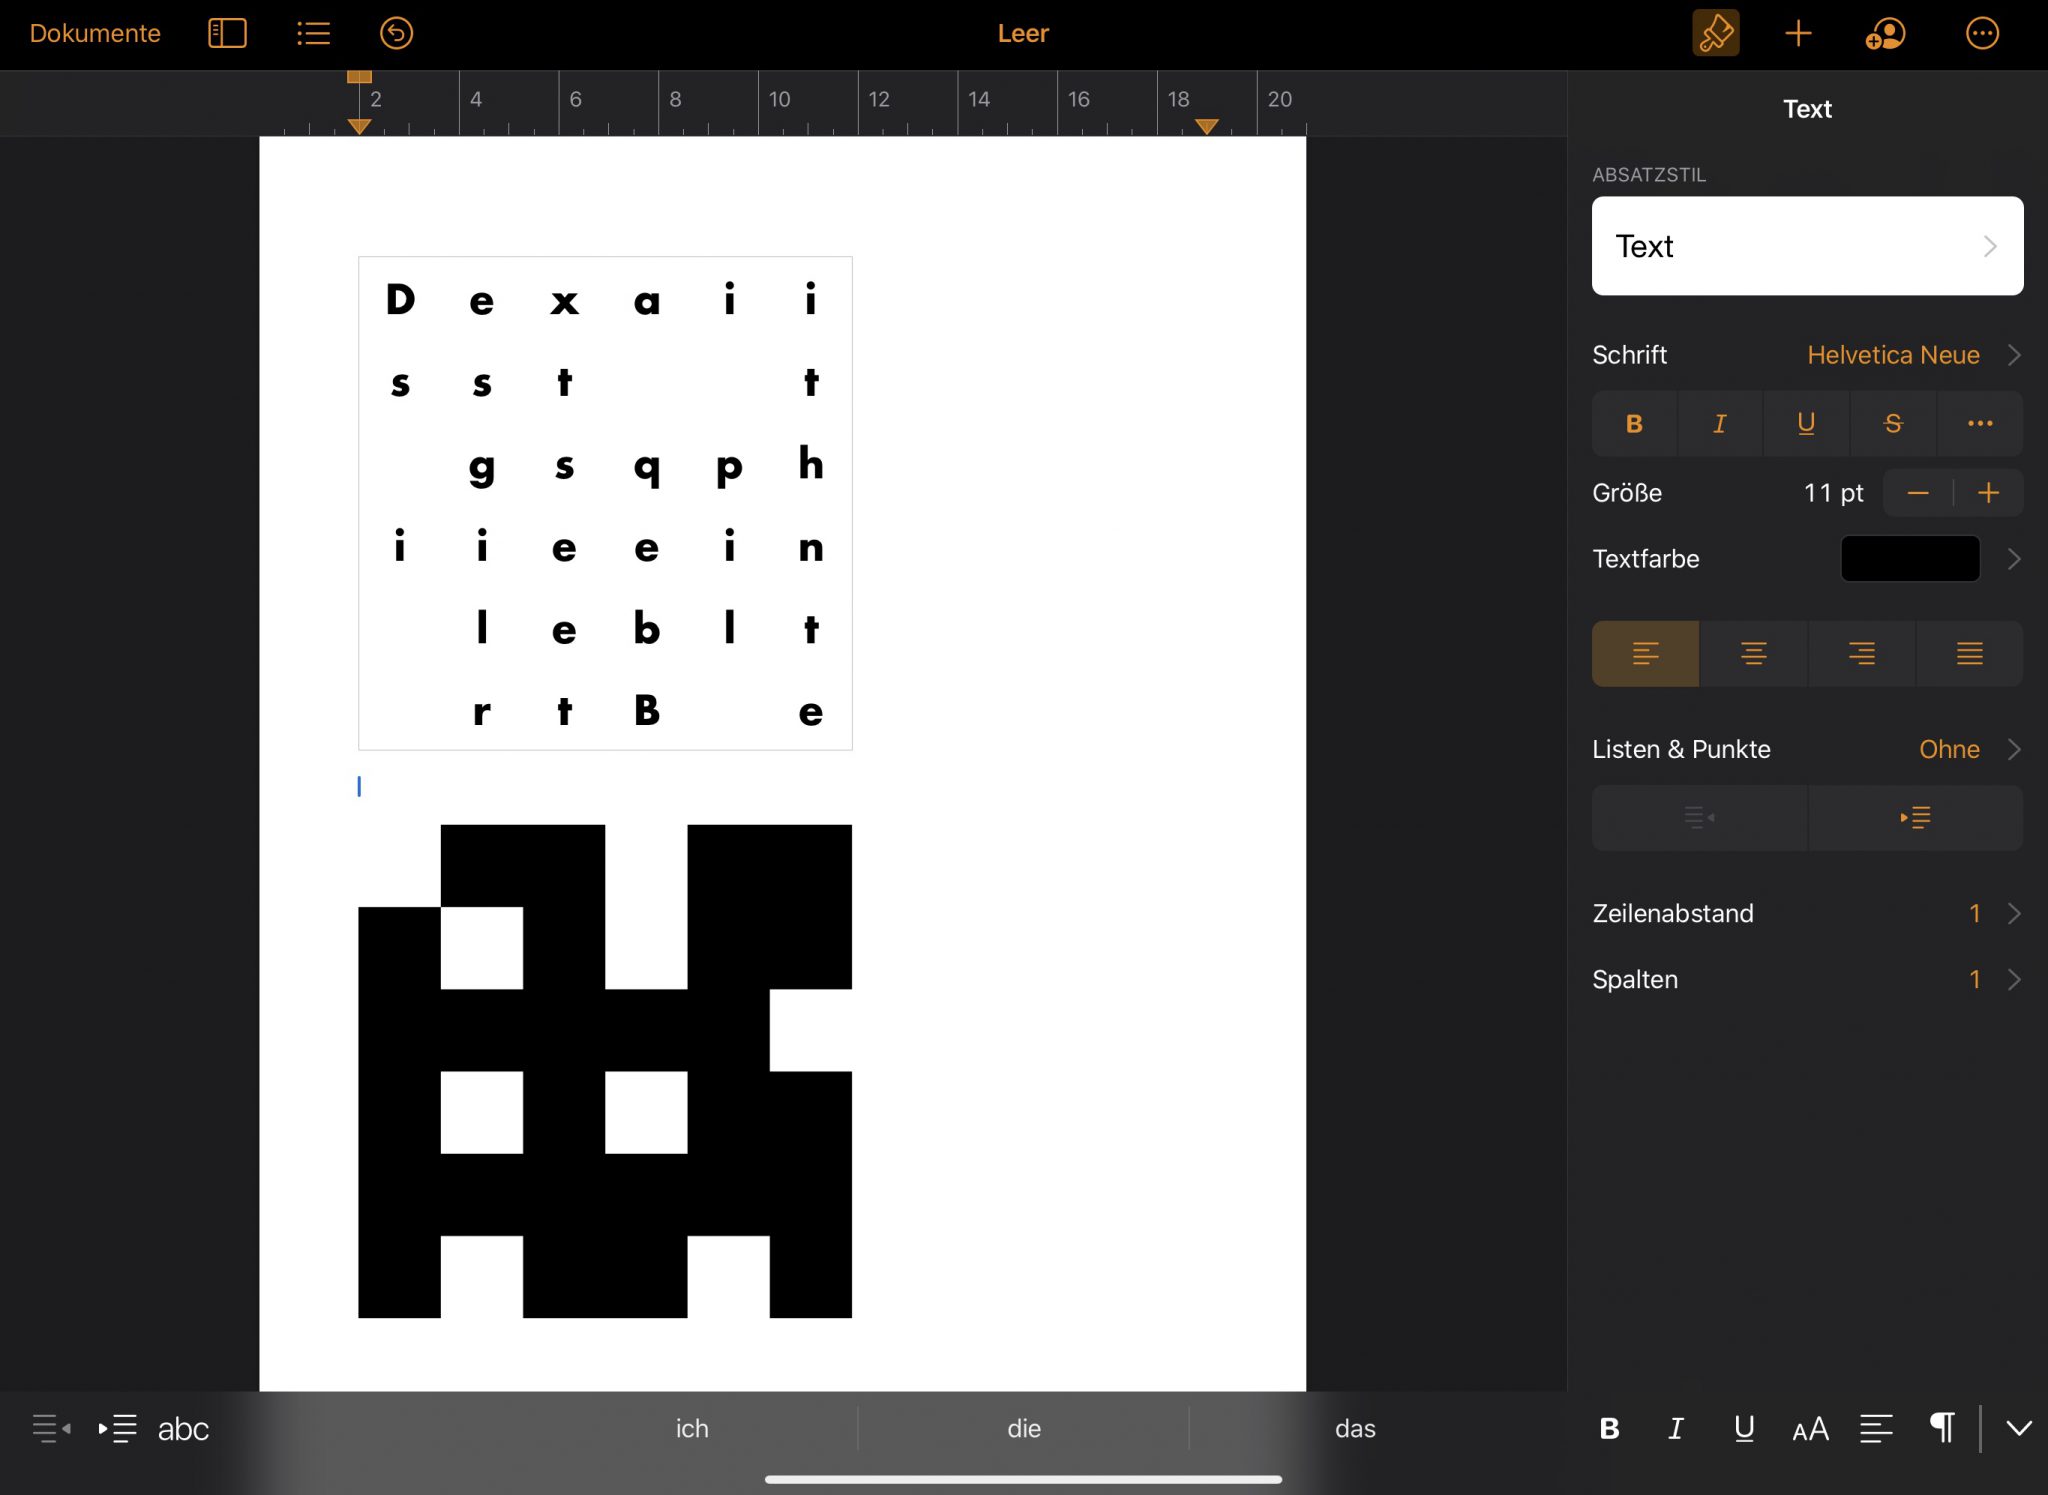Insert suggested word "ich"
This screenshot has height=1495, width=2048.
pyautogui.click(x=692, y=1428)
